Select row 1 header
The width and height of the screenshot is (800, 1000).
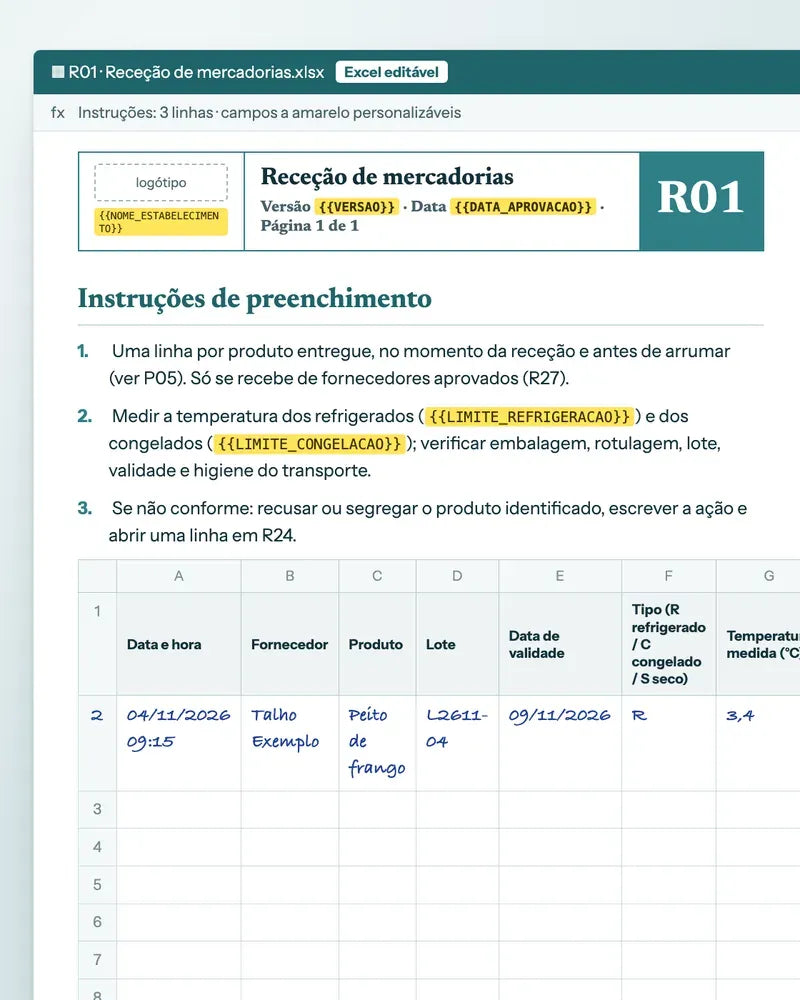click(98, 643)
